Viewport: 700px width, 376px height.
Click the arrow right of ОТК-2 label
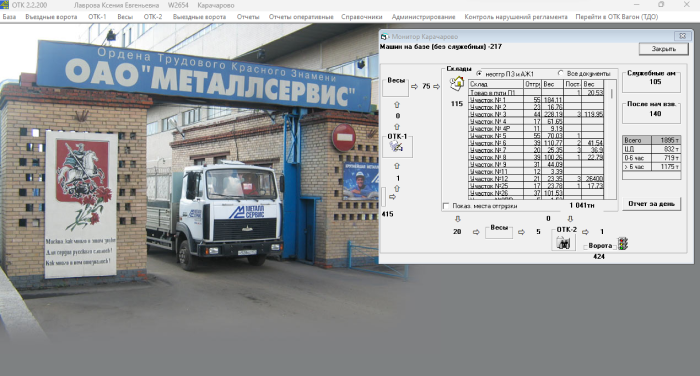click(585, 232)
